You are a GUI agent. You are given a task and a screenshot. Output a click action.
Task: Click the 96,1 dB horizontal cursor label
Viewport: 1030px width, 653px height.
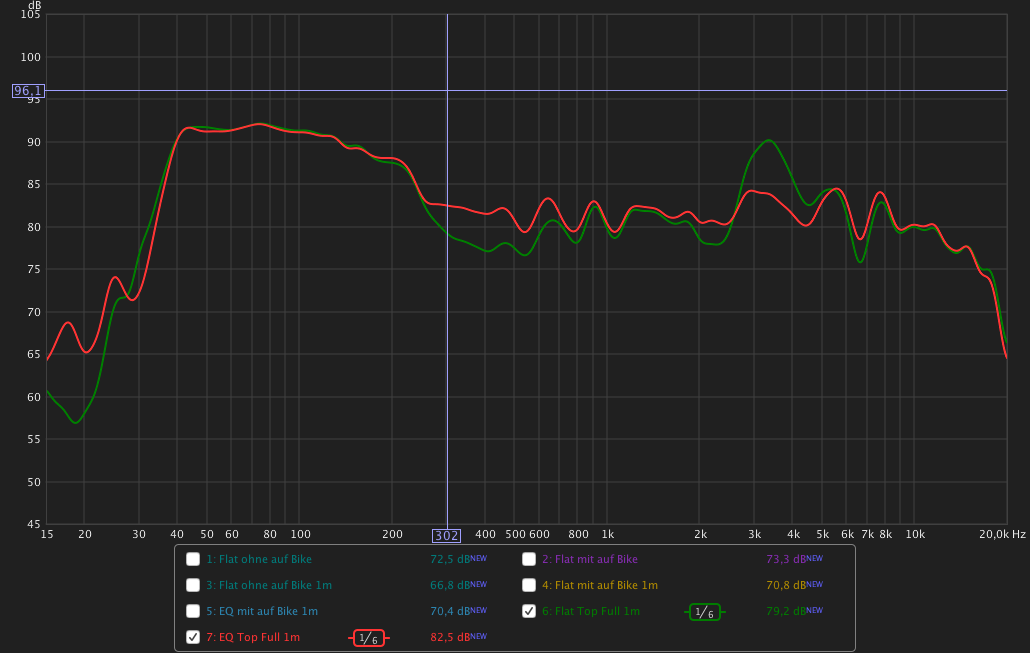(28, 91)
